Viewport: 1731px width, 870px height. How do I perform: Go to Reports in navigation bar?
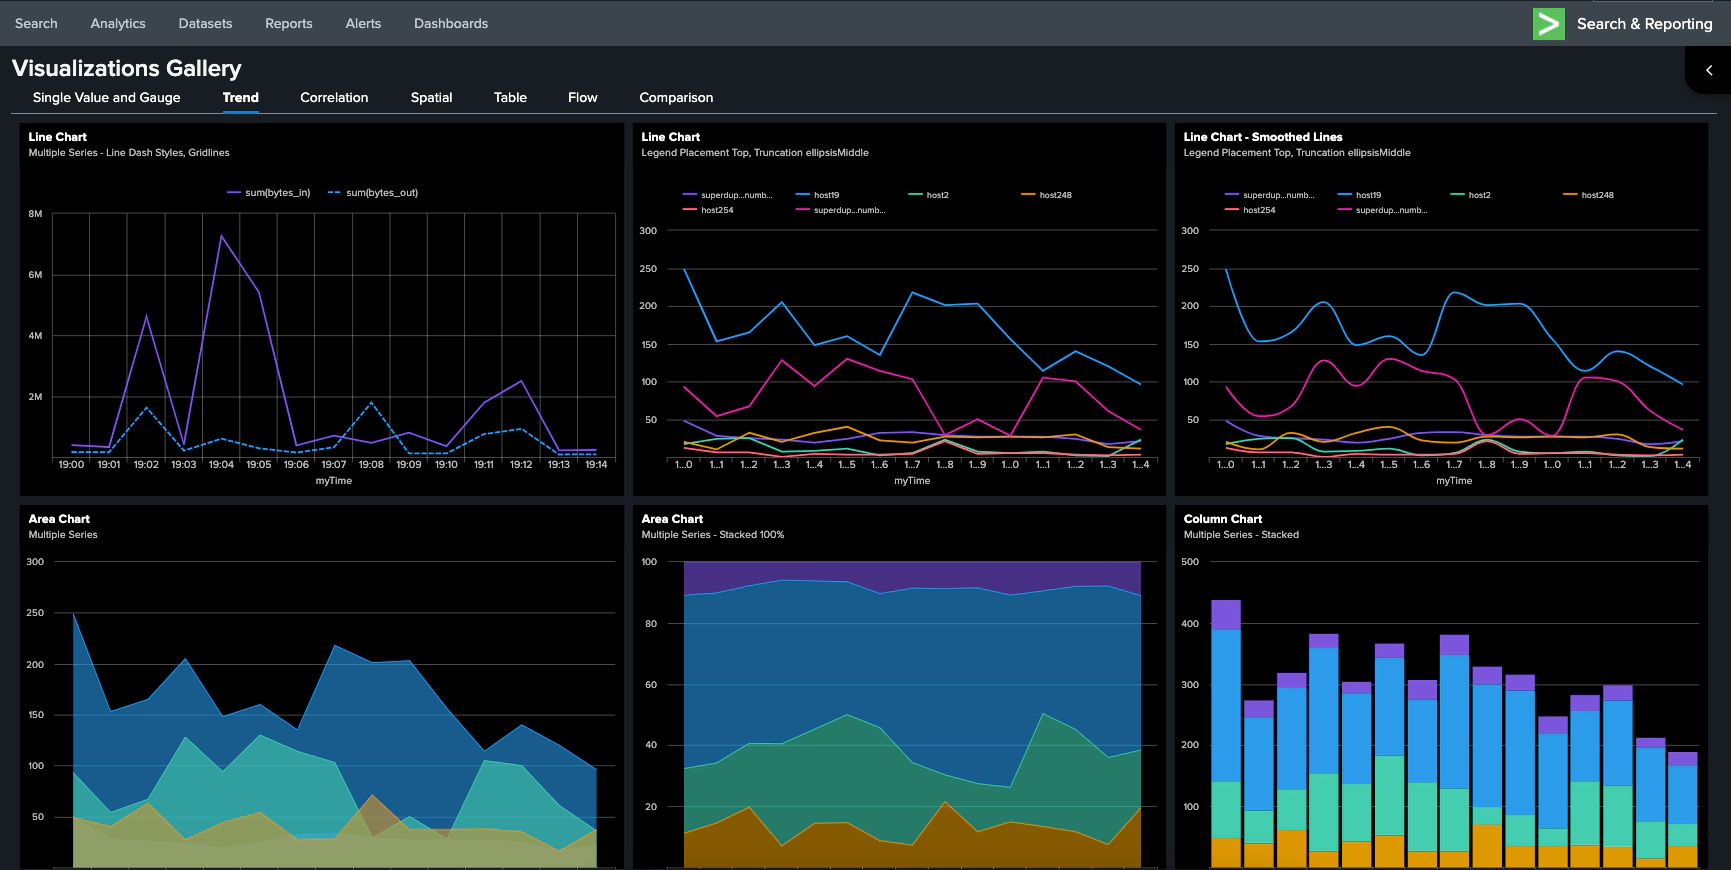(x=288, y=23)
